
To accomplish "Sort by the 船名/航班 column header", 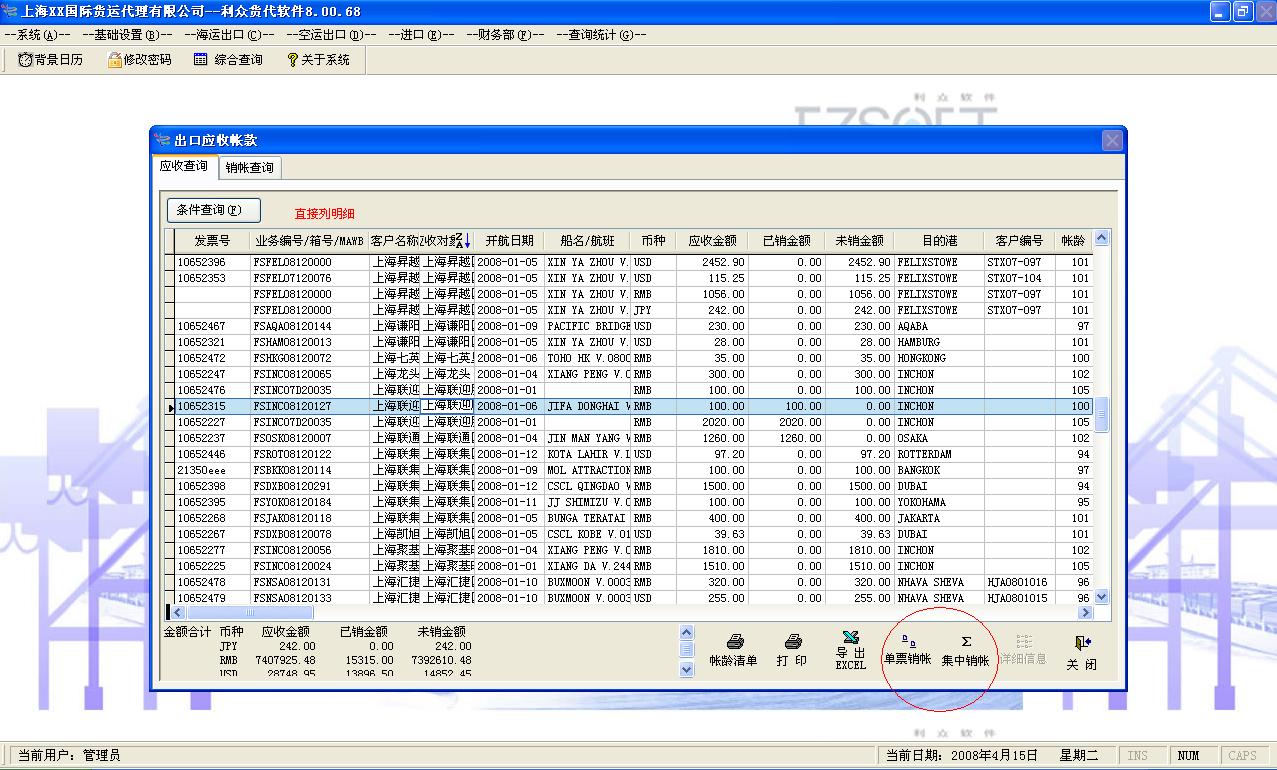I will [x=588, y=241].
